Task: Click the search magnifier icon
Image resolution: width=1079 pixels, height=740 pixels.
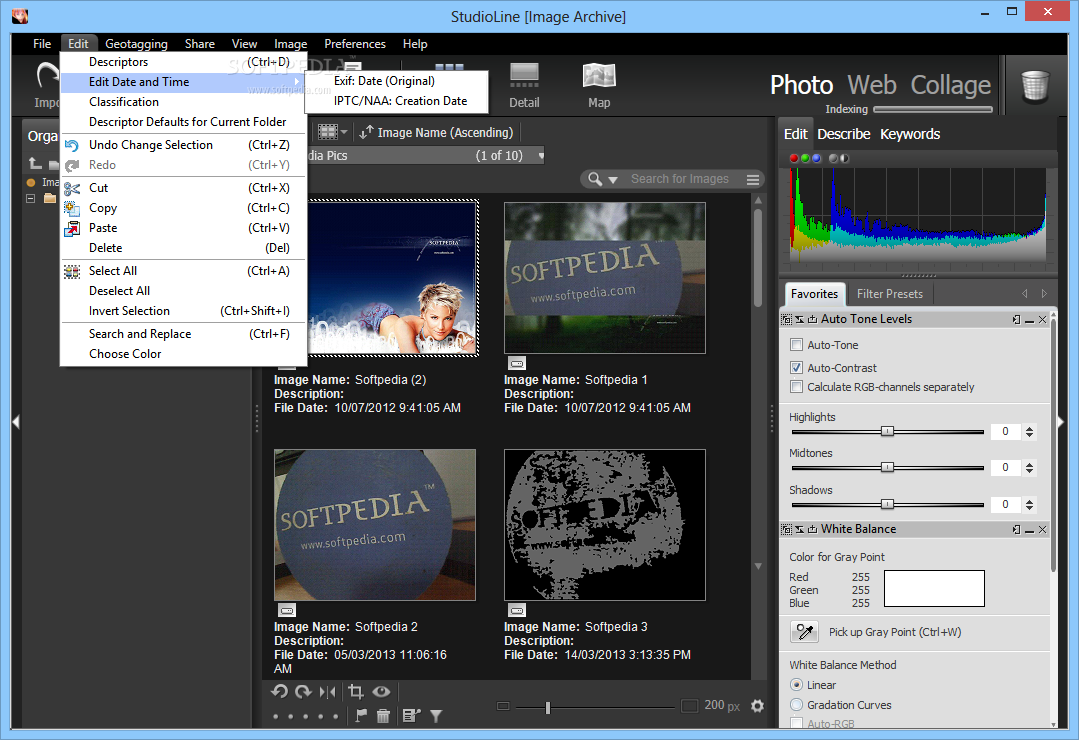Action: 595,179
